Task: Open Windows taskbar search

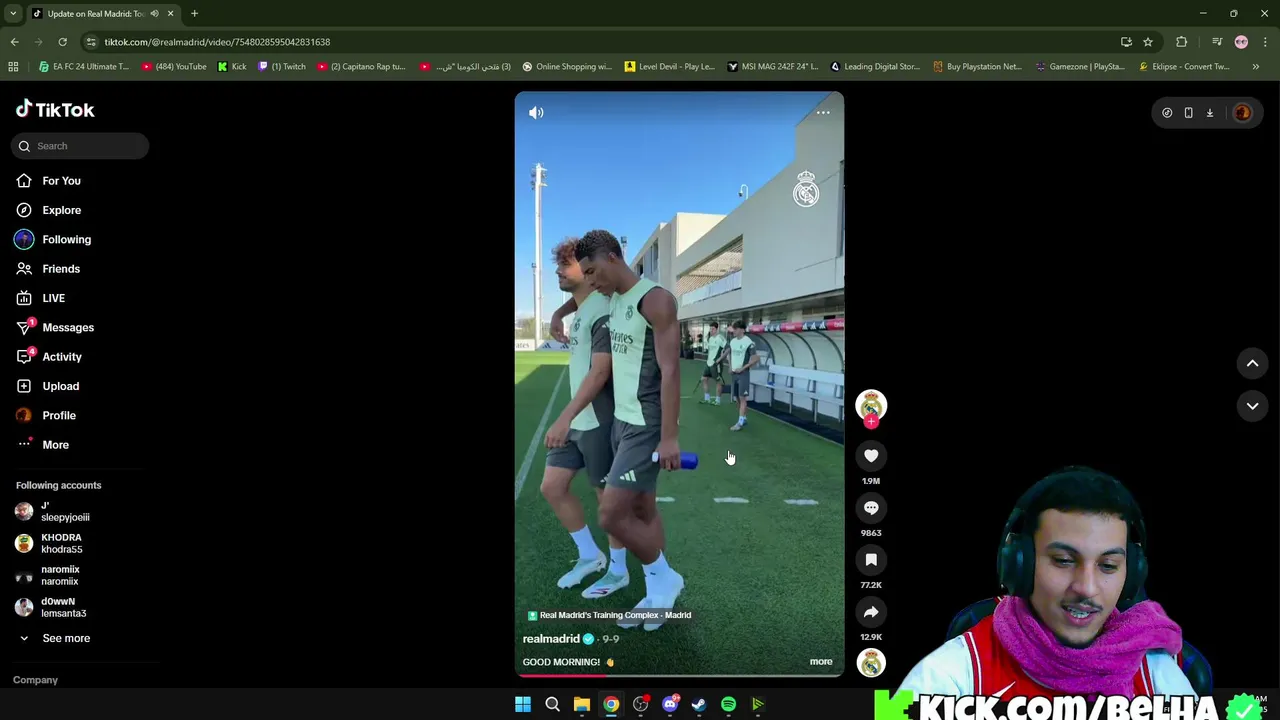Action: pos(552,705)
